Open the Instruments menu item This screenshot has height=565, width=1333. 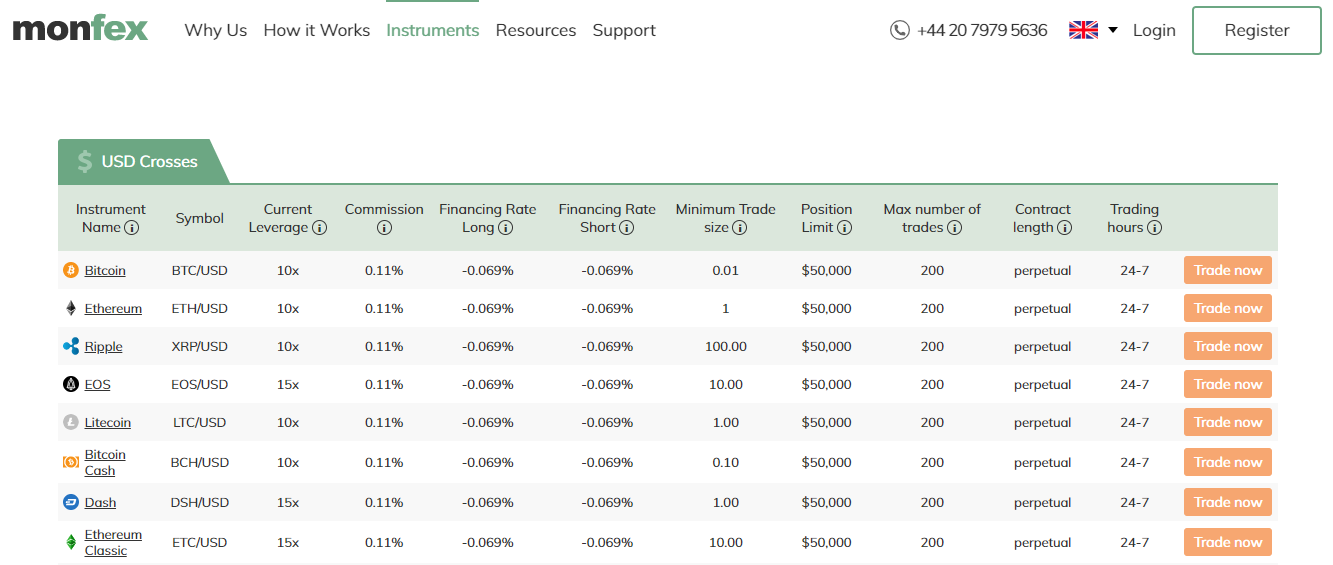(433, 30)
